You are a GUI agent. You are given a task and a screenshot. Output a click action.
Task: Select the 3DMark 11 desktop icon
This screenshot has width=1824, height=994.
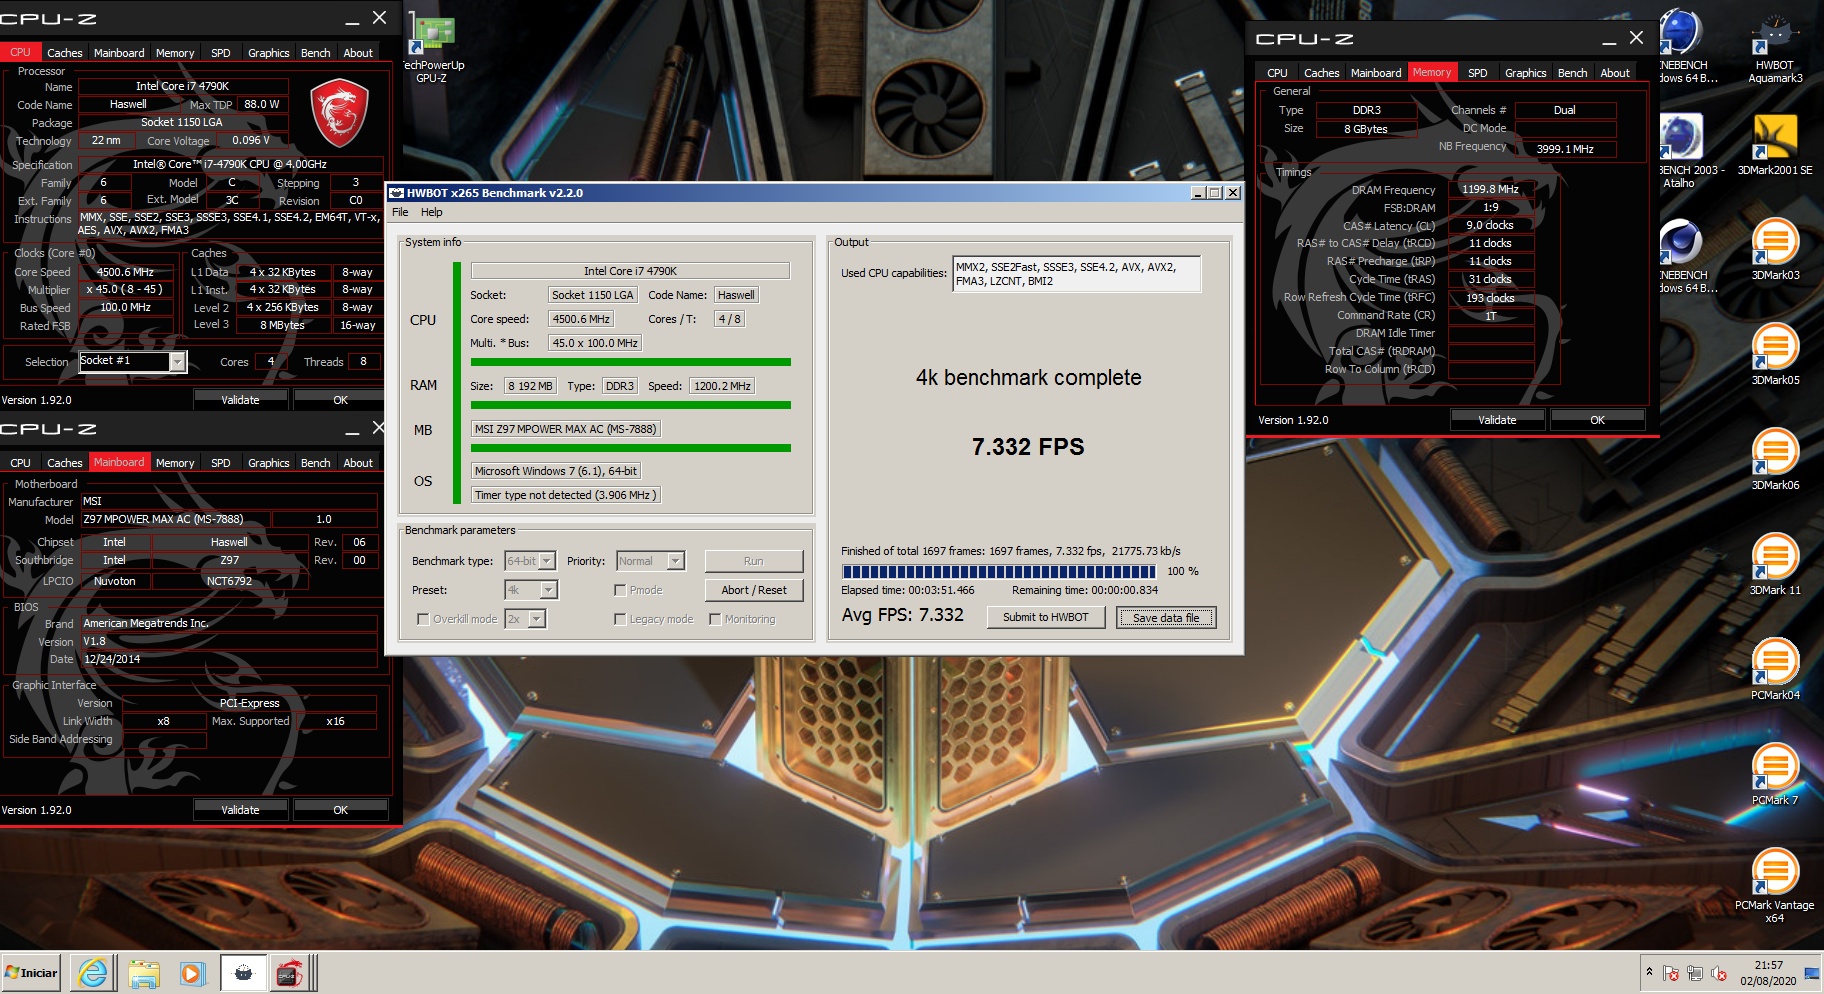[x=1775, y=564]
